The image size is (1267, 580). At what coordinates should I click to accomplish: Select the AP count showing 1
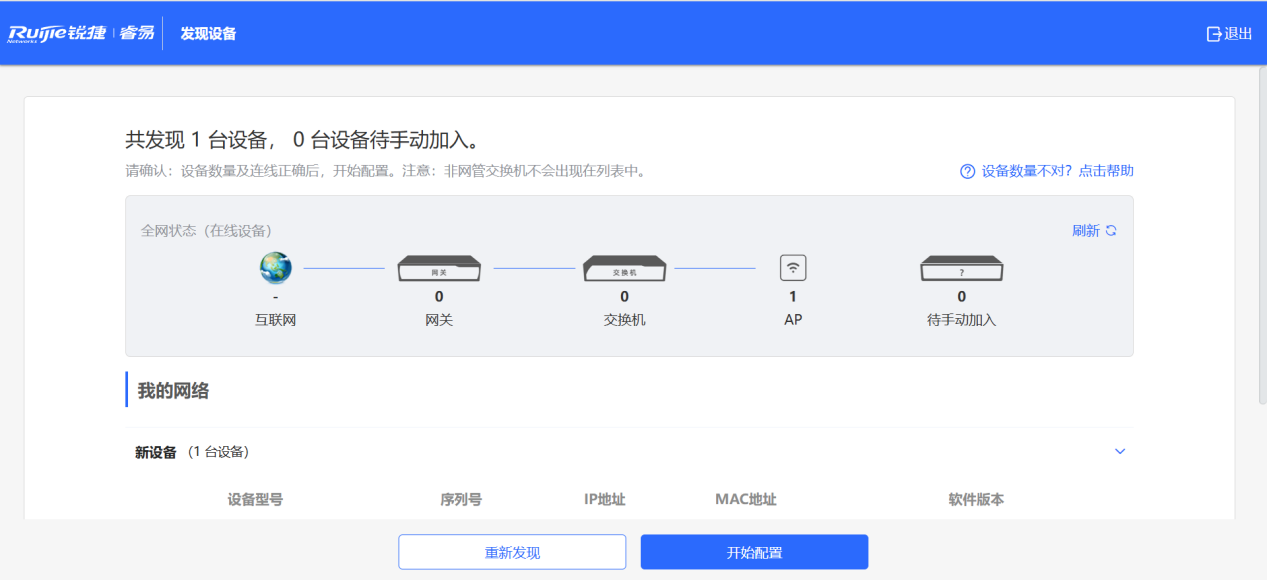(791, 296)
